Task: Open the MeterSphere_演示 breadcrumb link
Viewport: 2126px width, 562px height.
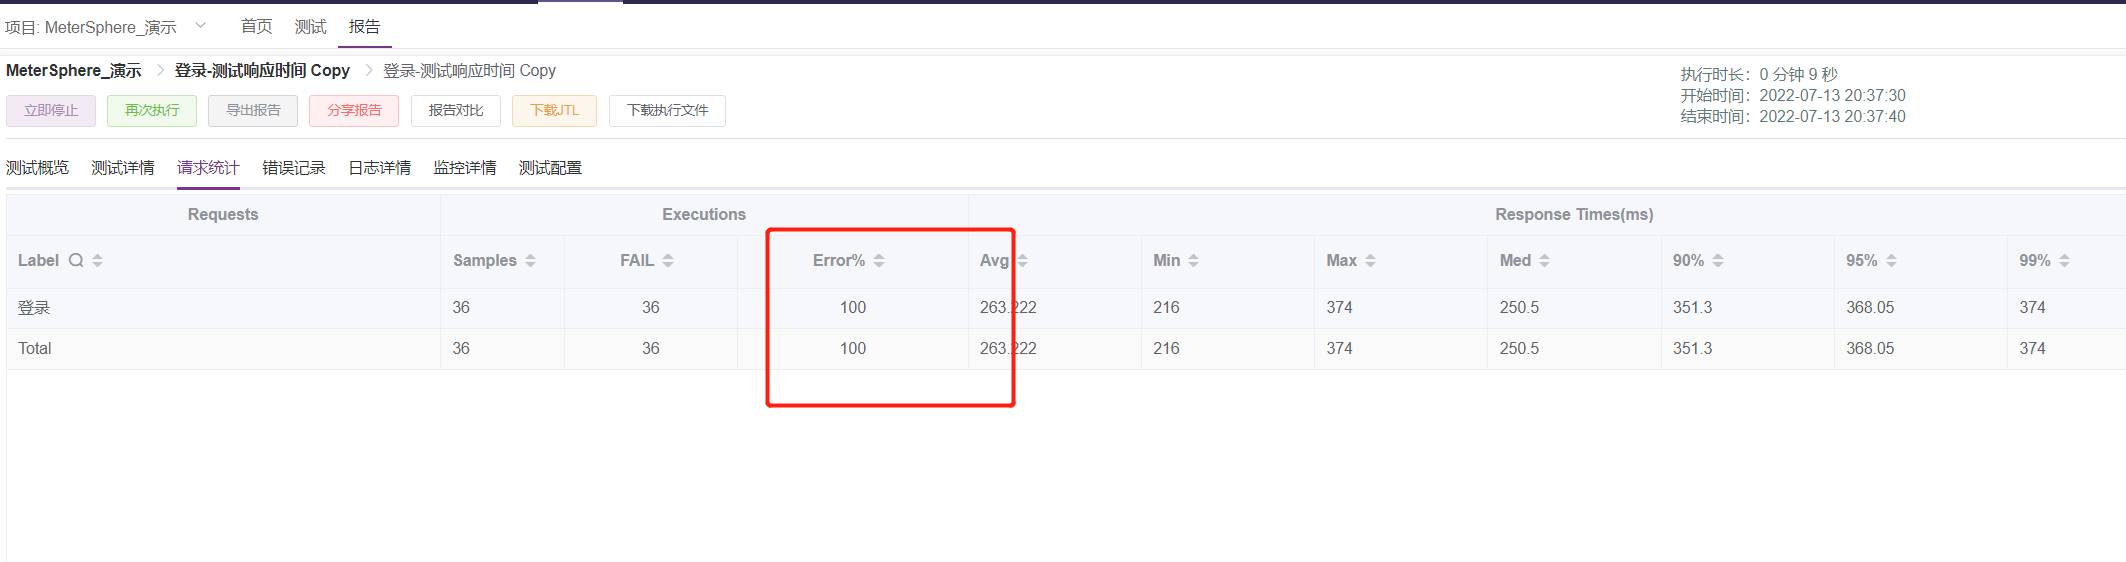Action: (73, 70)
